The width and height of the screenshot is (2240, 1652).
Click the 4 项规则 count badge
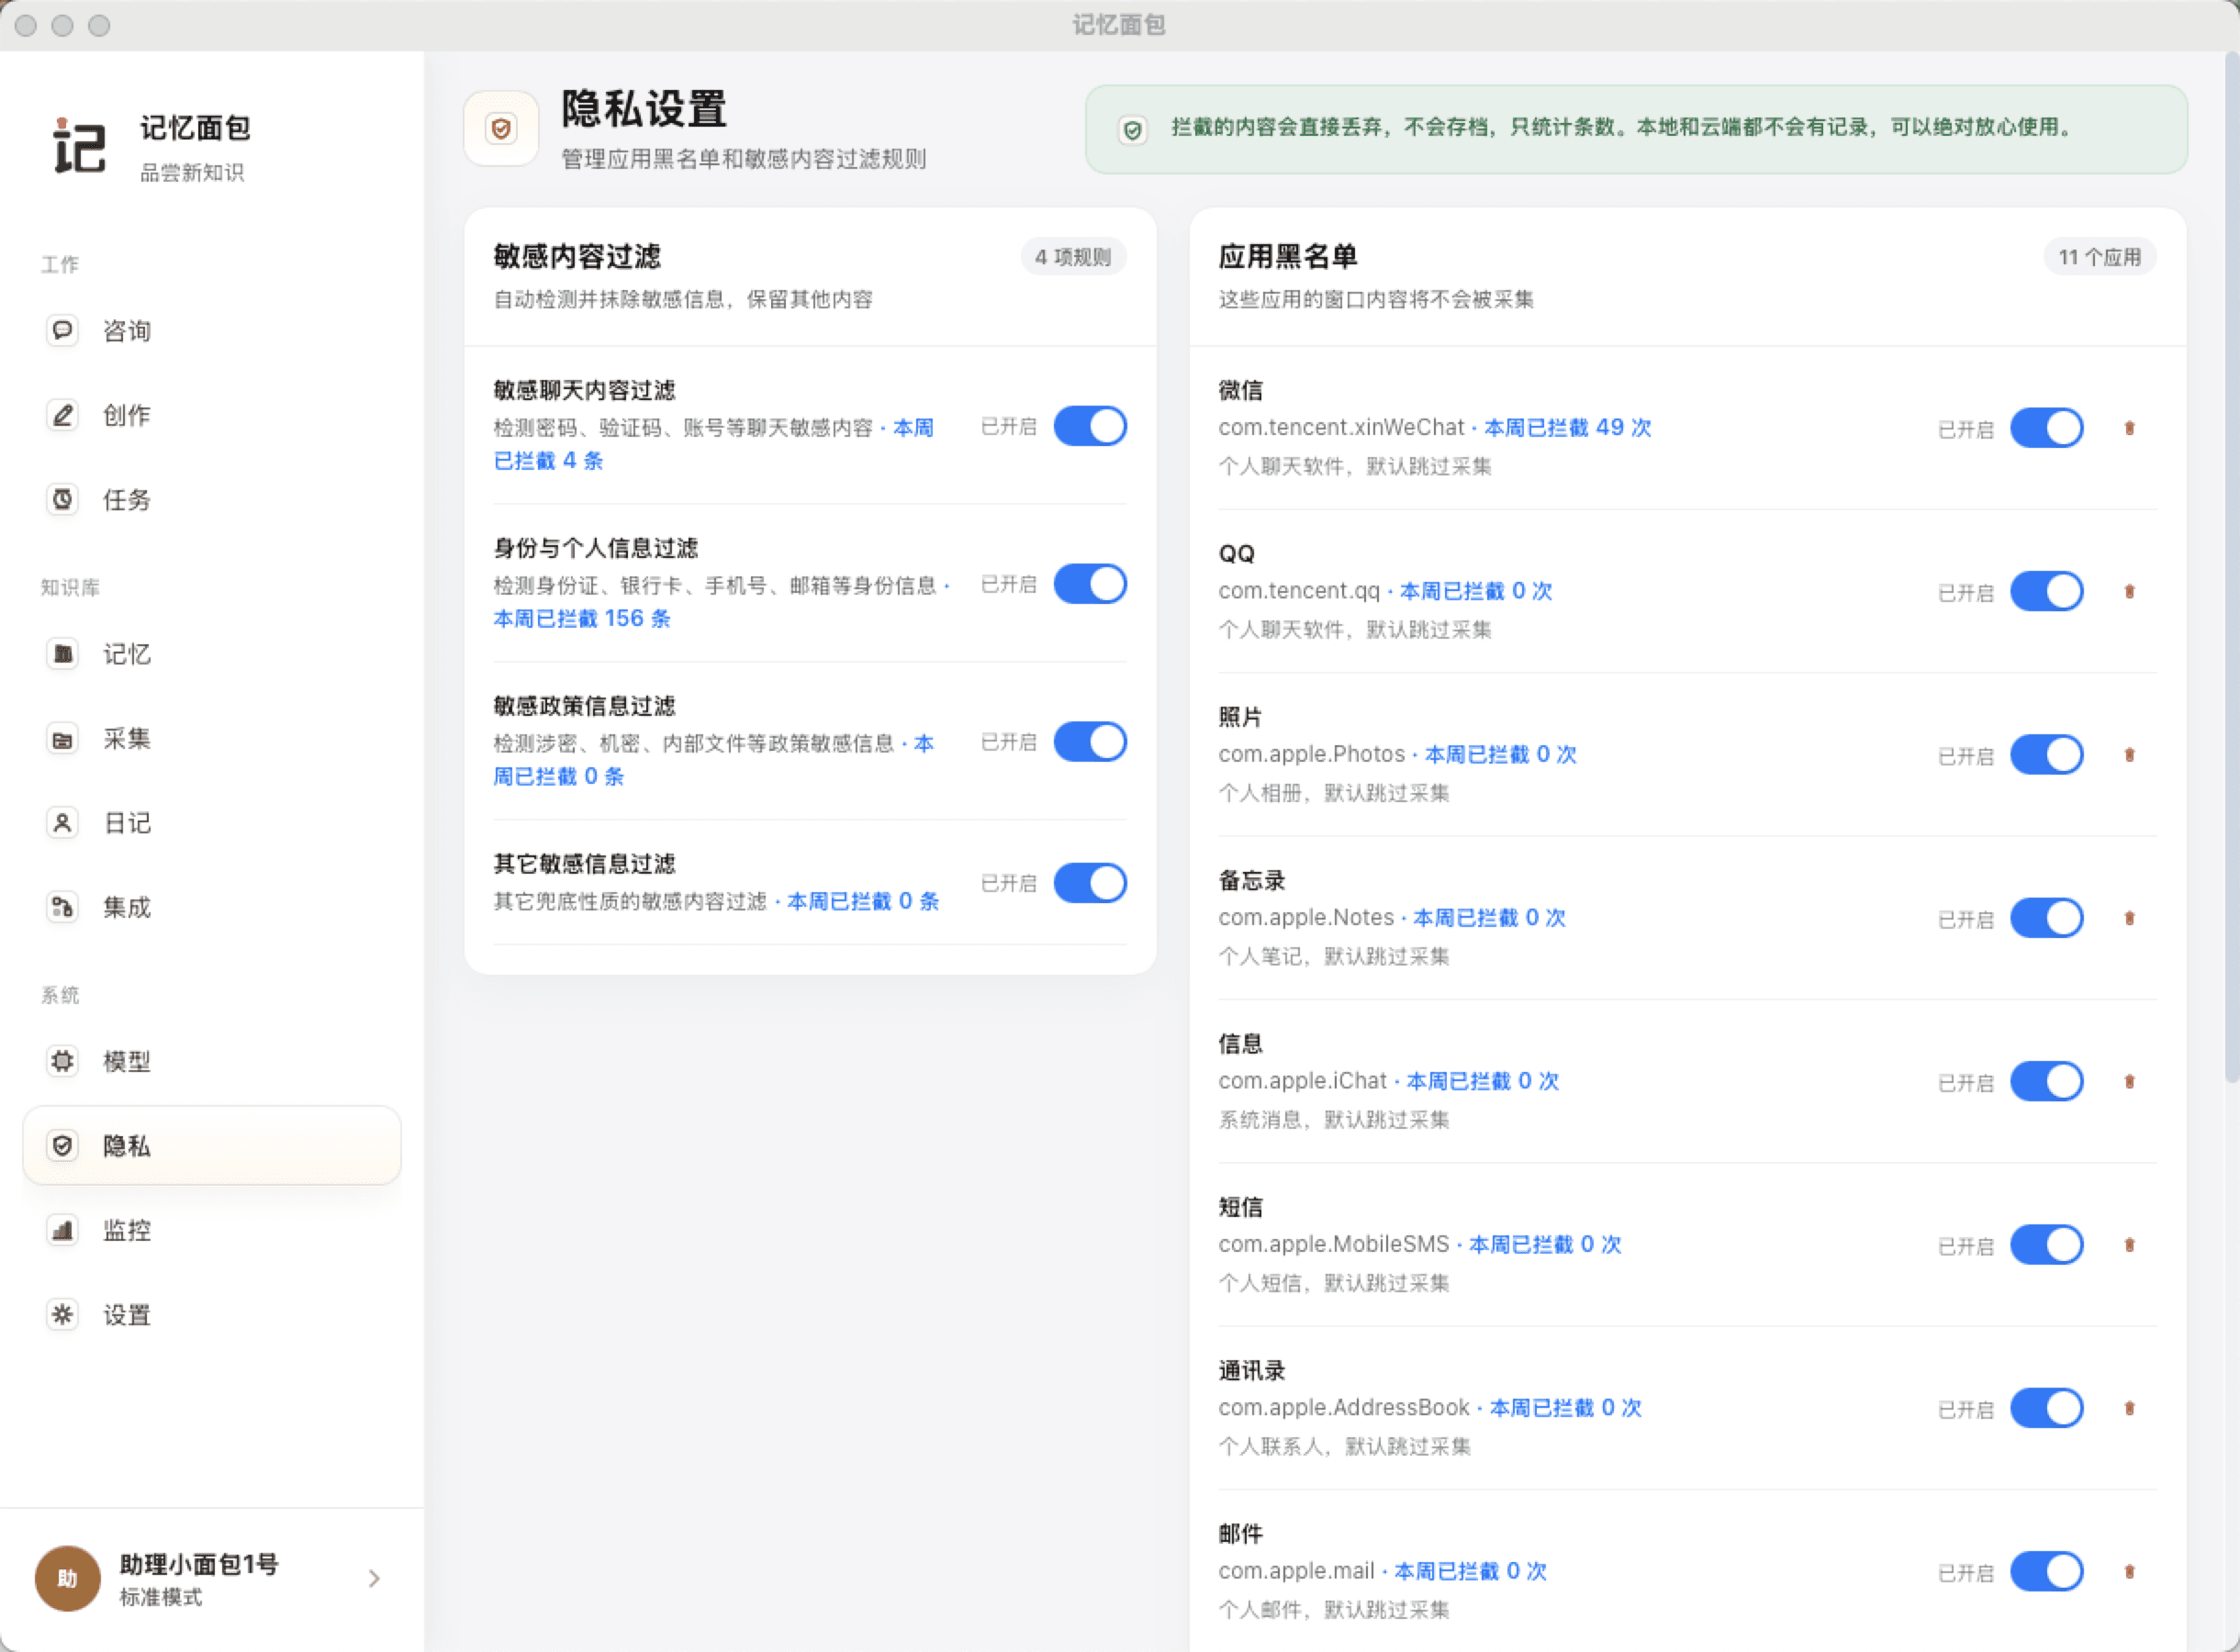(1073, 257)
